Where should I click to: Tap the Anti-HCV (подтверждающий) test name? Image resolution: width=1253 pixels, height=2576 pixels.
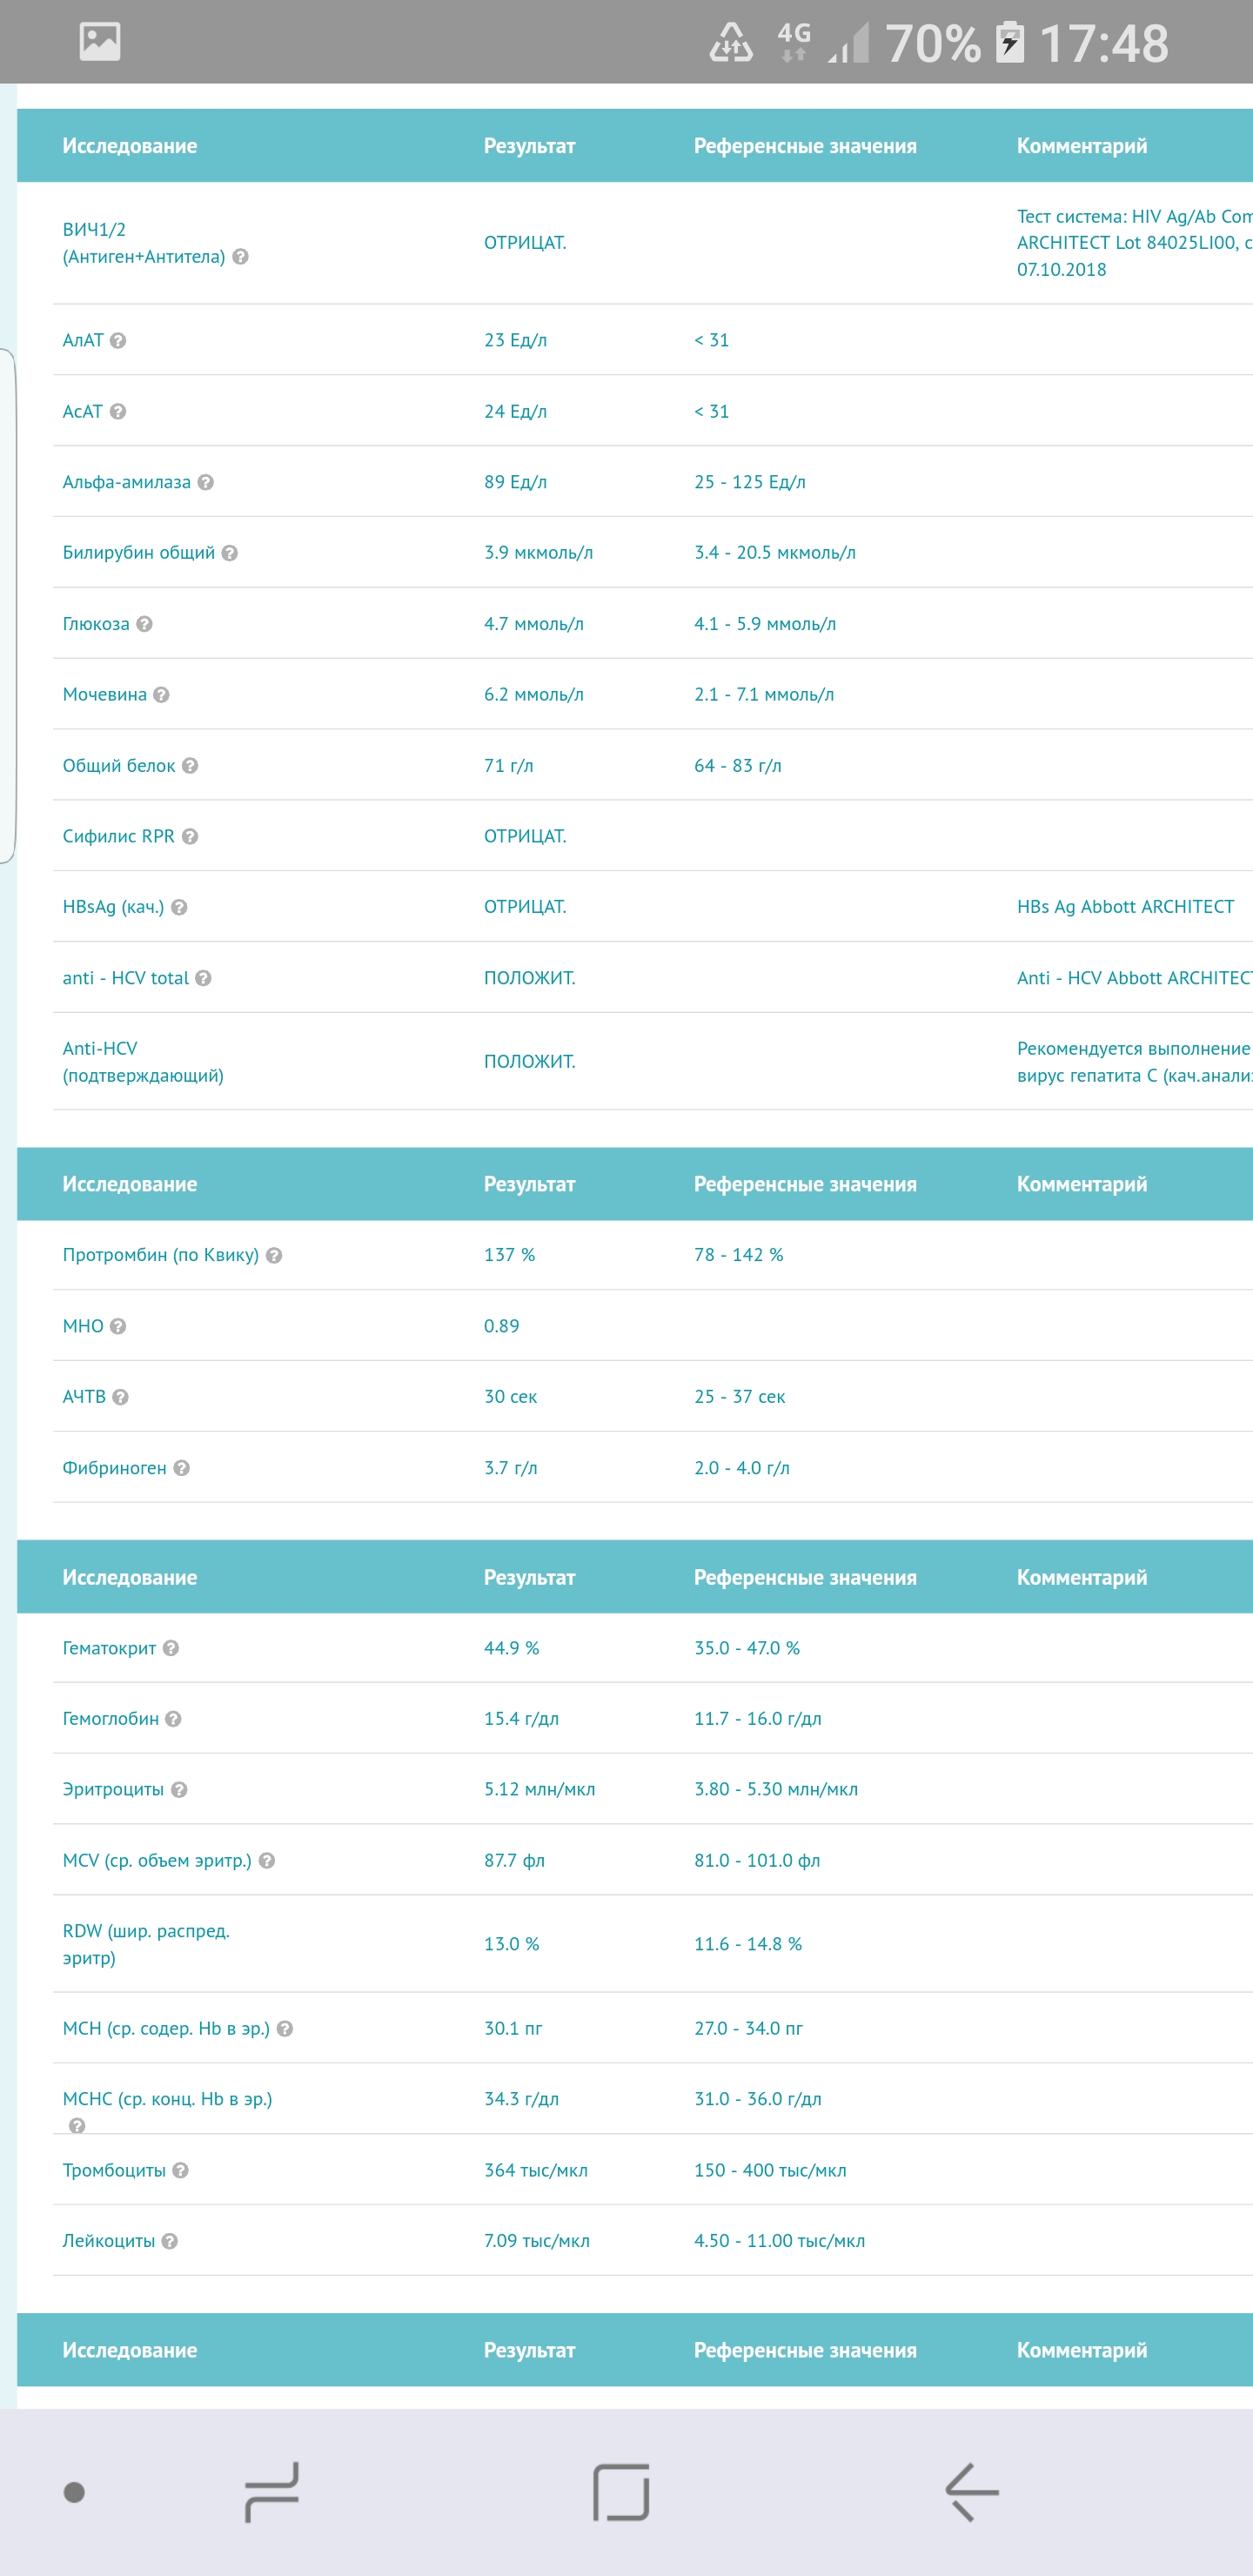click(143, 1061)
